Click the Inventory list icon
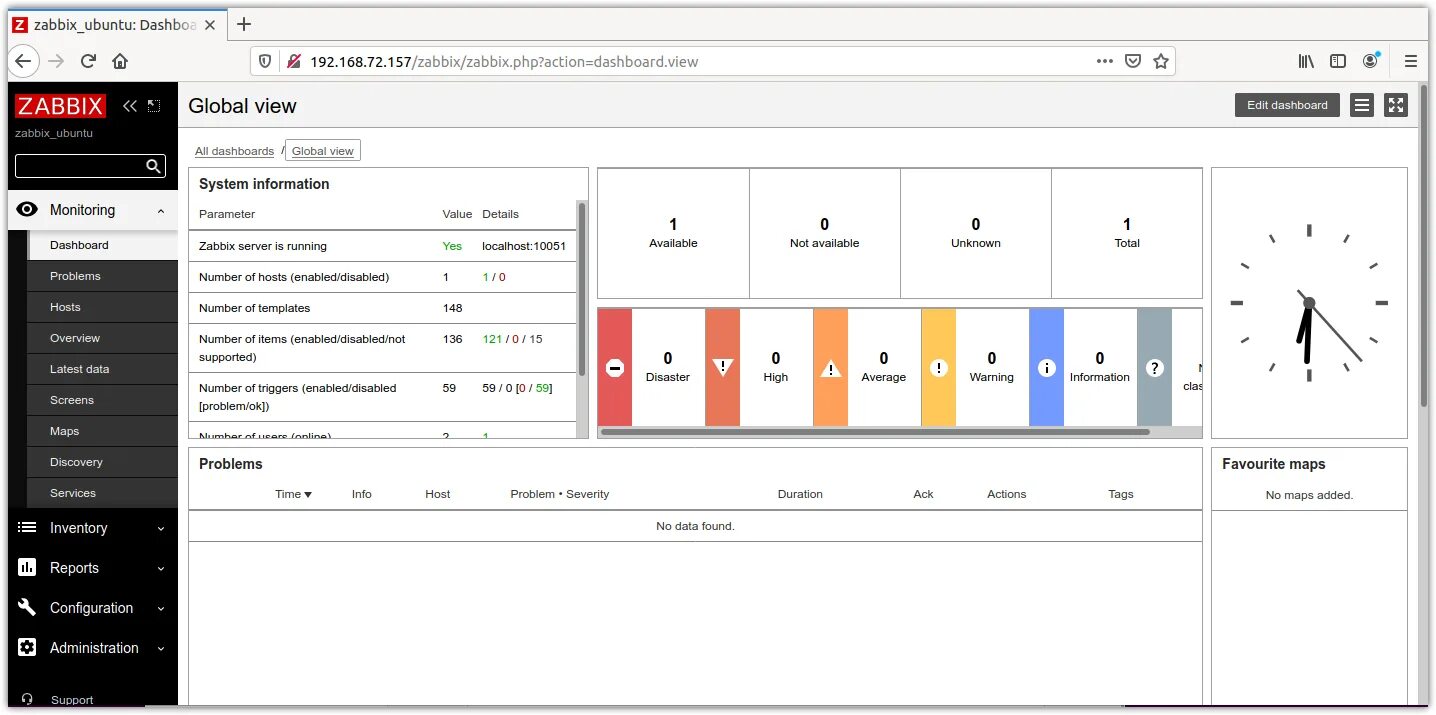Screen dimensions: 1436x715 pyautogui.click(x=27, y=528)
